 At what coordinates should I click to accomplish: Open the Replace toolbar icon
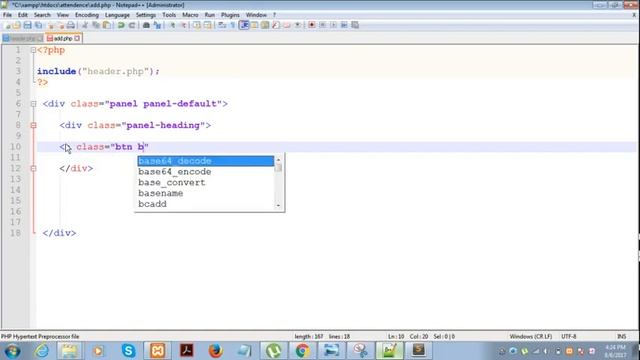[x=157, y=25]
